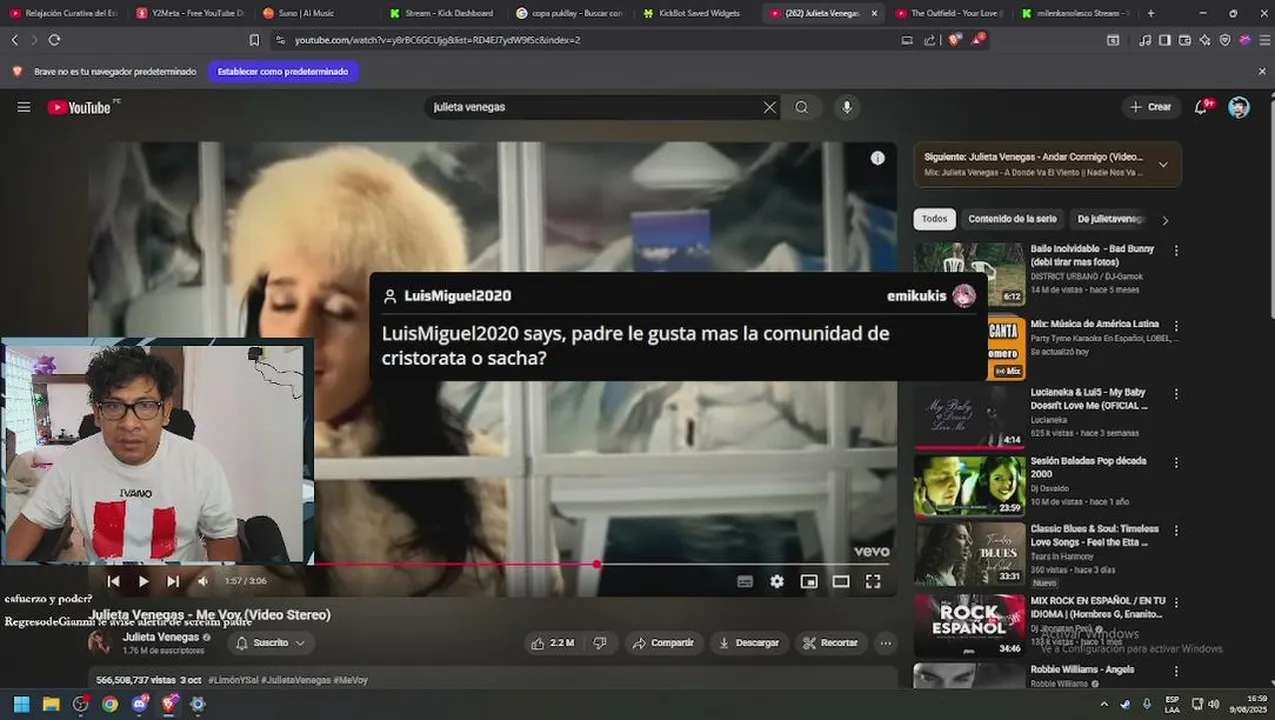
Task: Toggle theater mode view
Action: point(841,581)
